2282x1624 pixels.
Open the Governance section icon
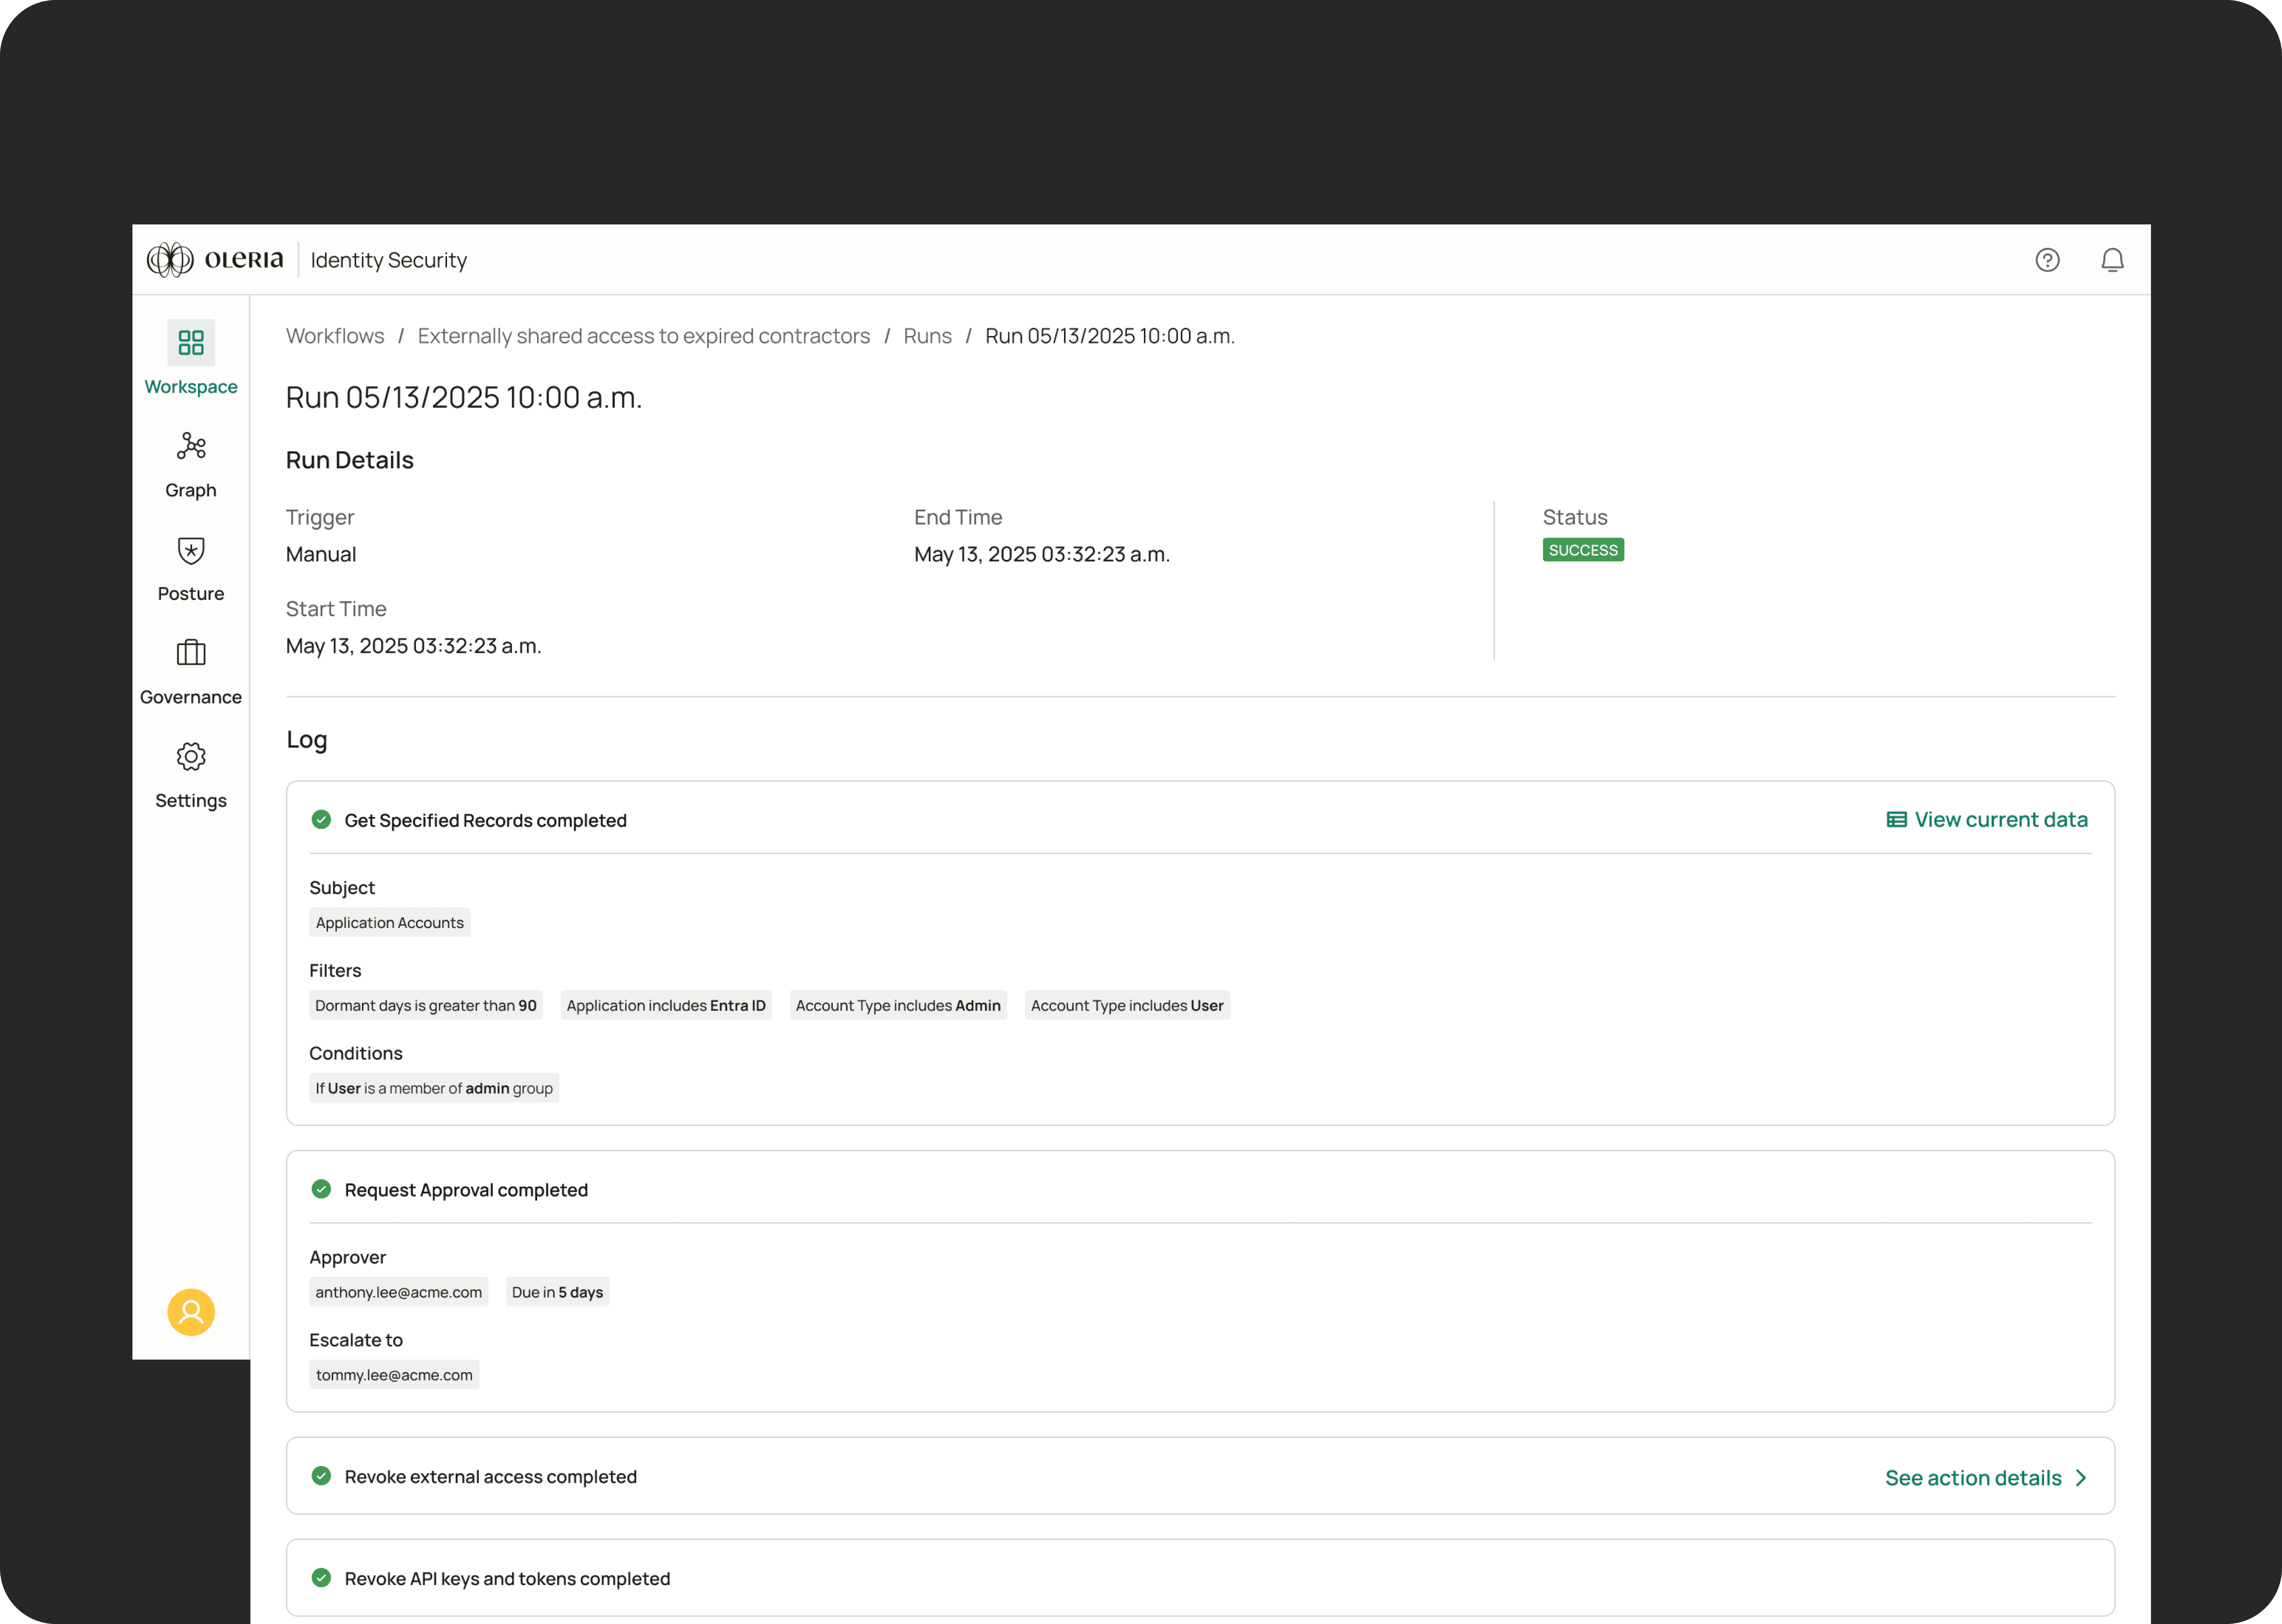pyautogui.click(x=190, y=653)
